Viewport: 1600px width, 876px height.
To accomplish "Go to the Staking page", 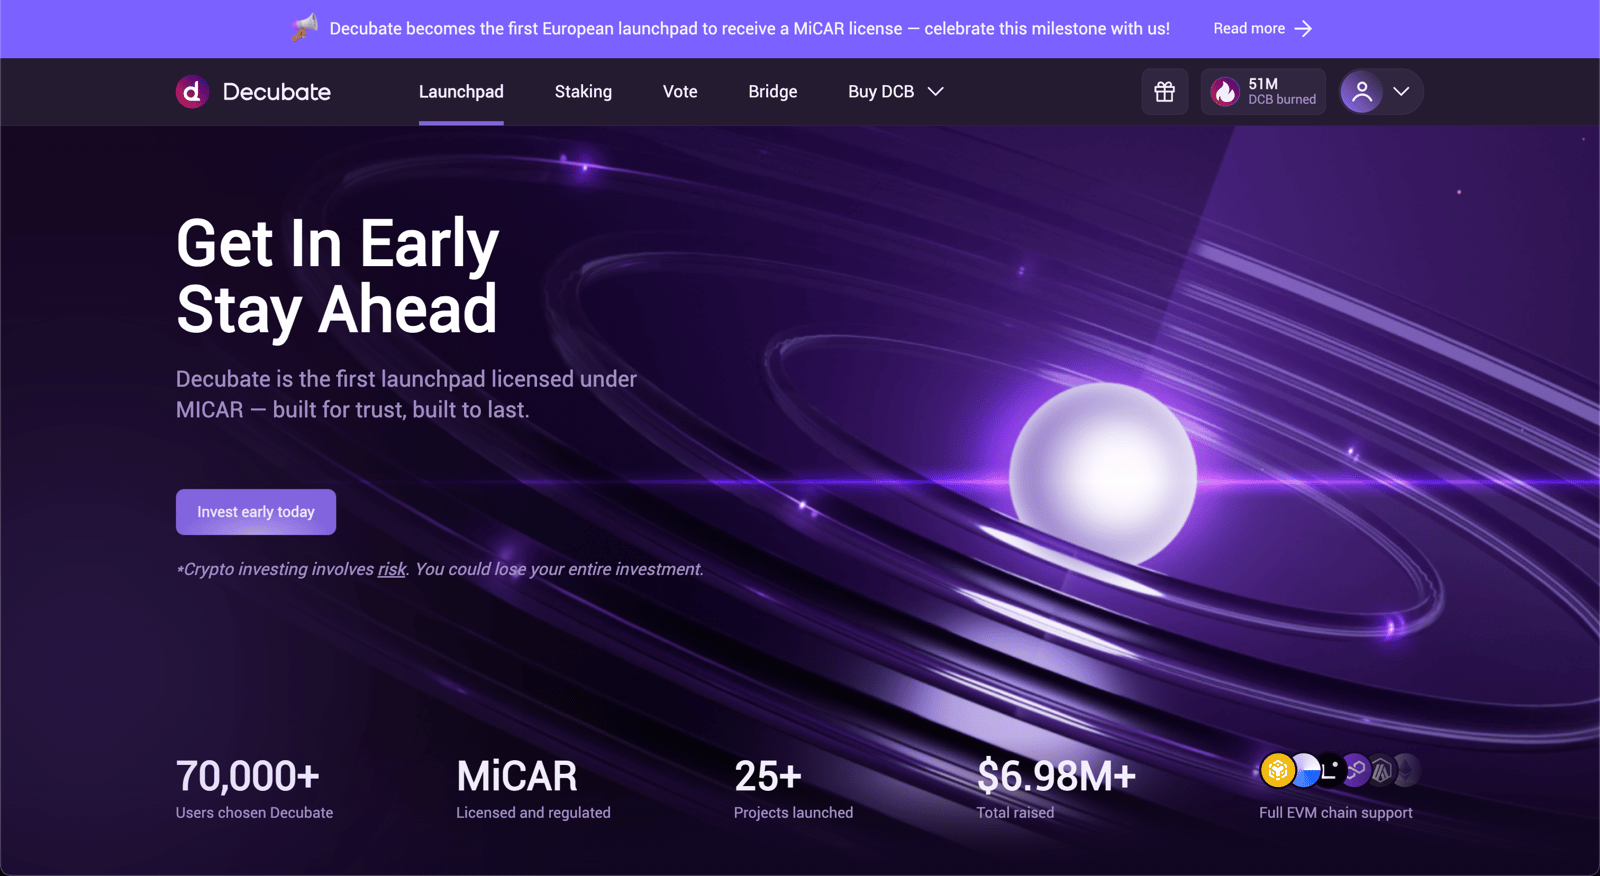I will (x=583, y=92).
